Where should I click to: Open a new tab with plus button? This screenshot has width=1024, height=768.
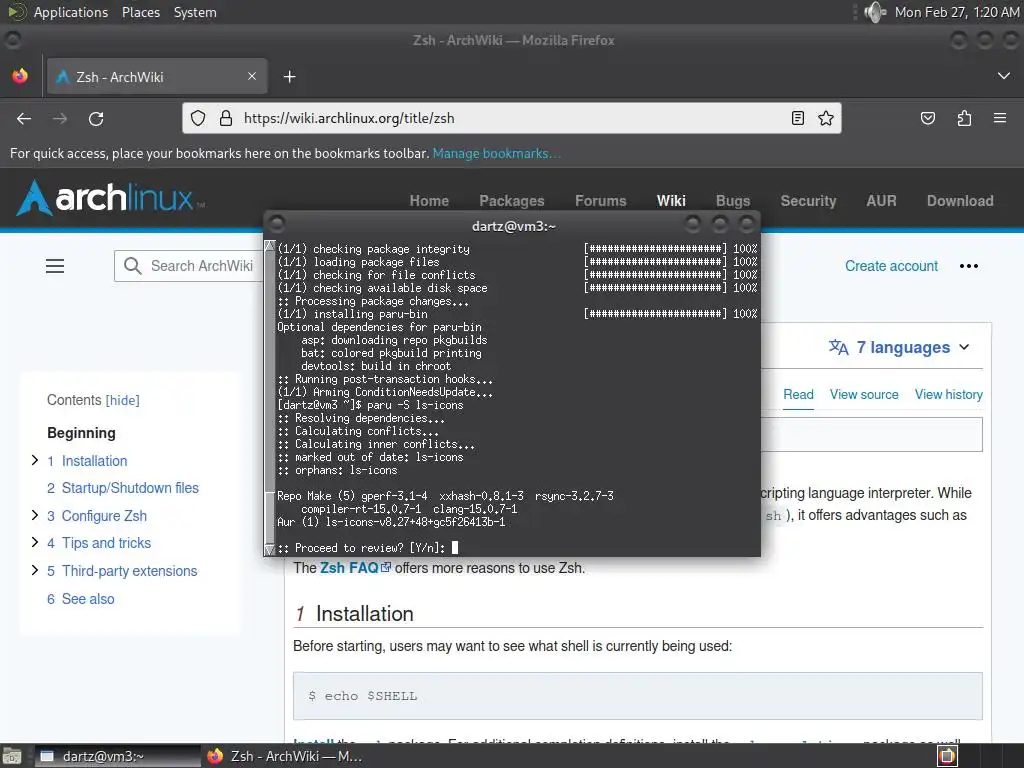pyautogui.click(x=289, y=77)
